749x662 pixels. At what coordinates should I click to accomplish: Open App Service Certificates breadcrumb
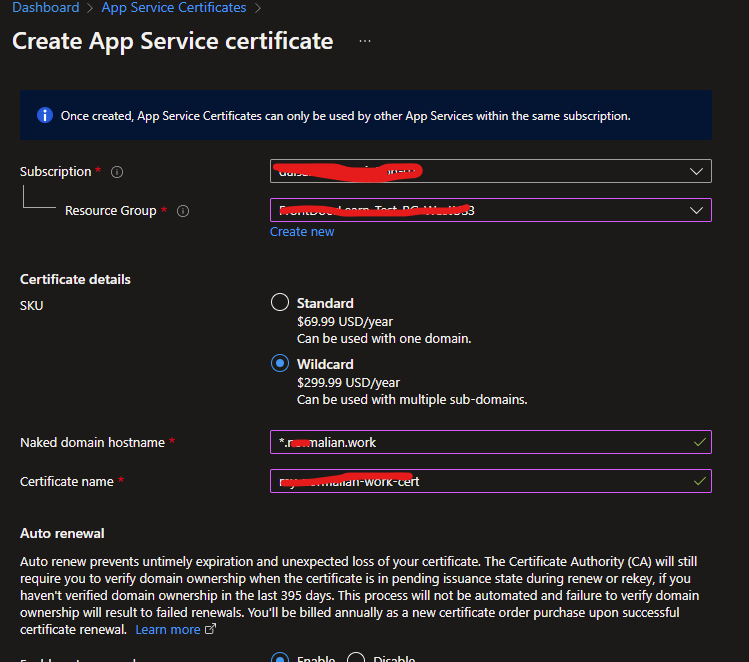tap(174, 8)
